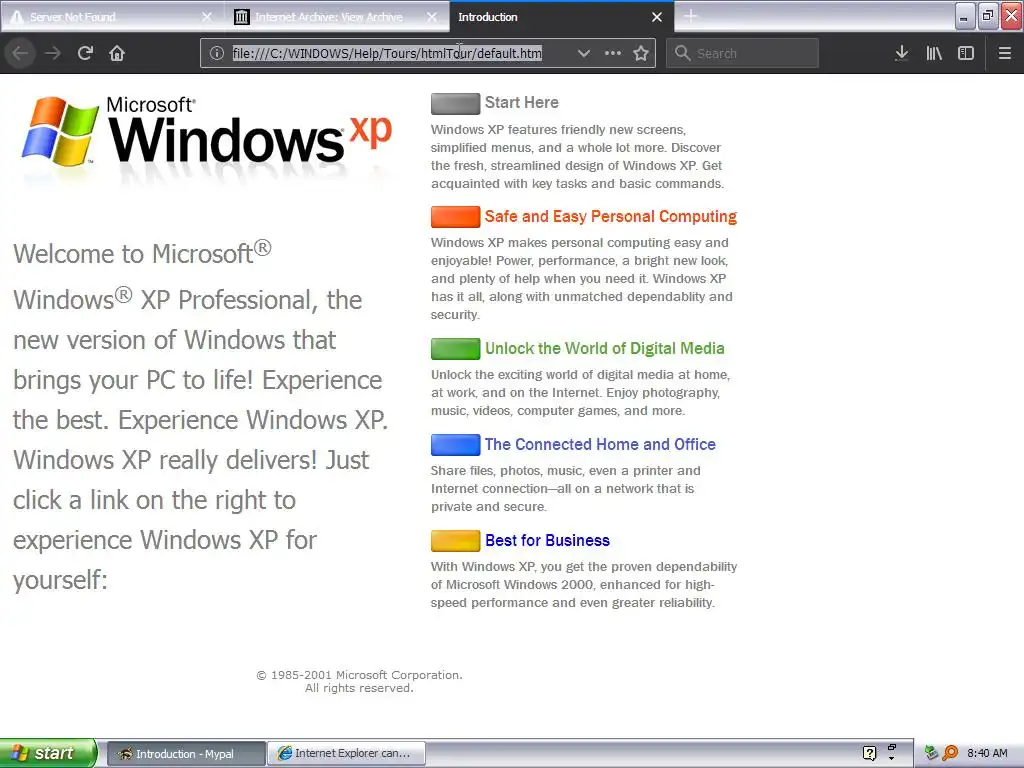Open The Connected Home and Office link
The height and width of the screenshot is (768, 1024).
click(600, 444)
